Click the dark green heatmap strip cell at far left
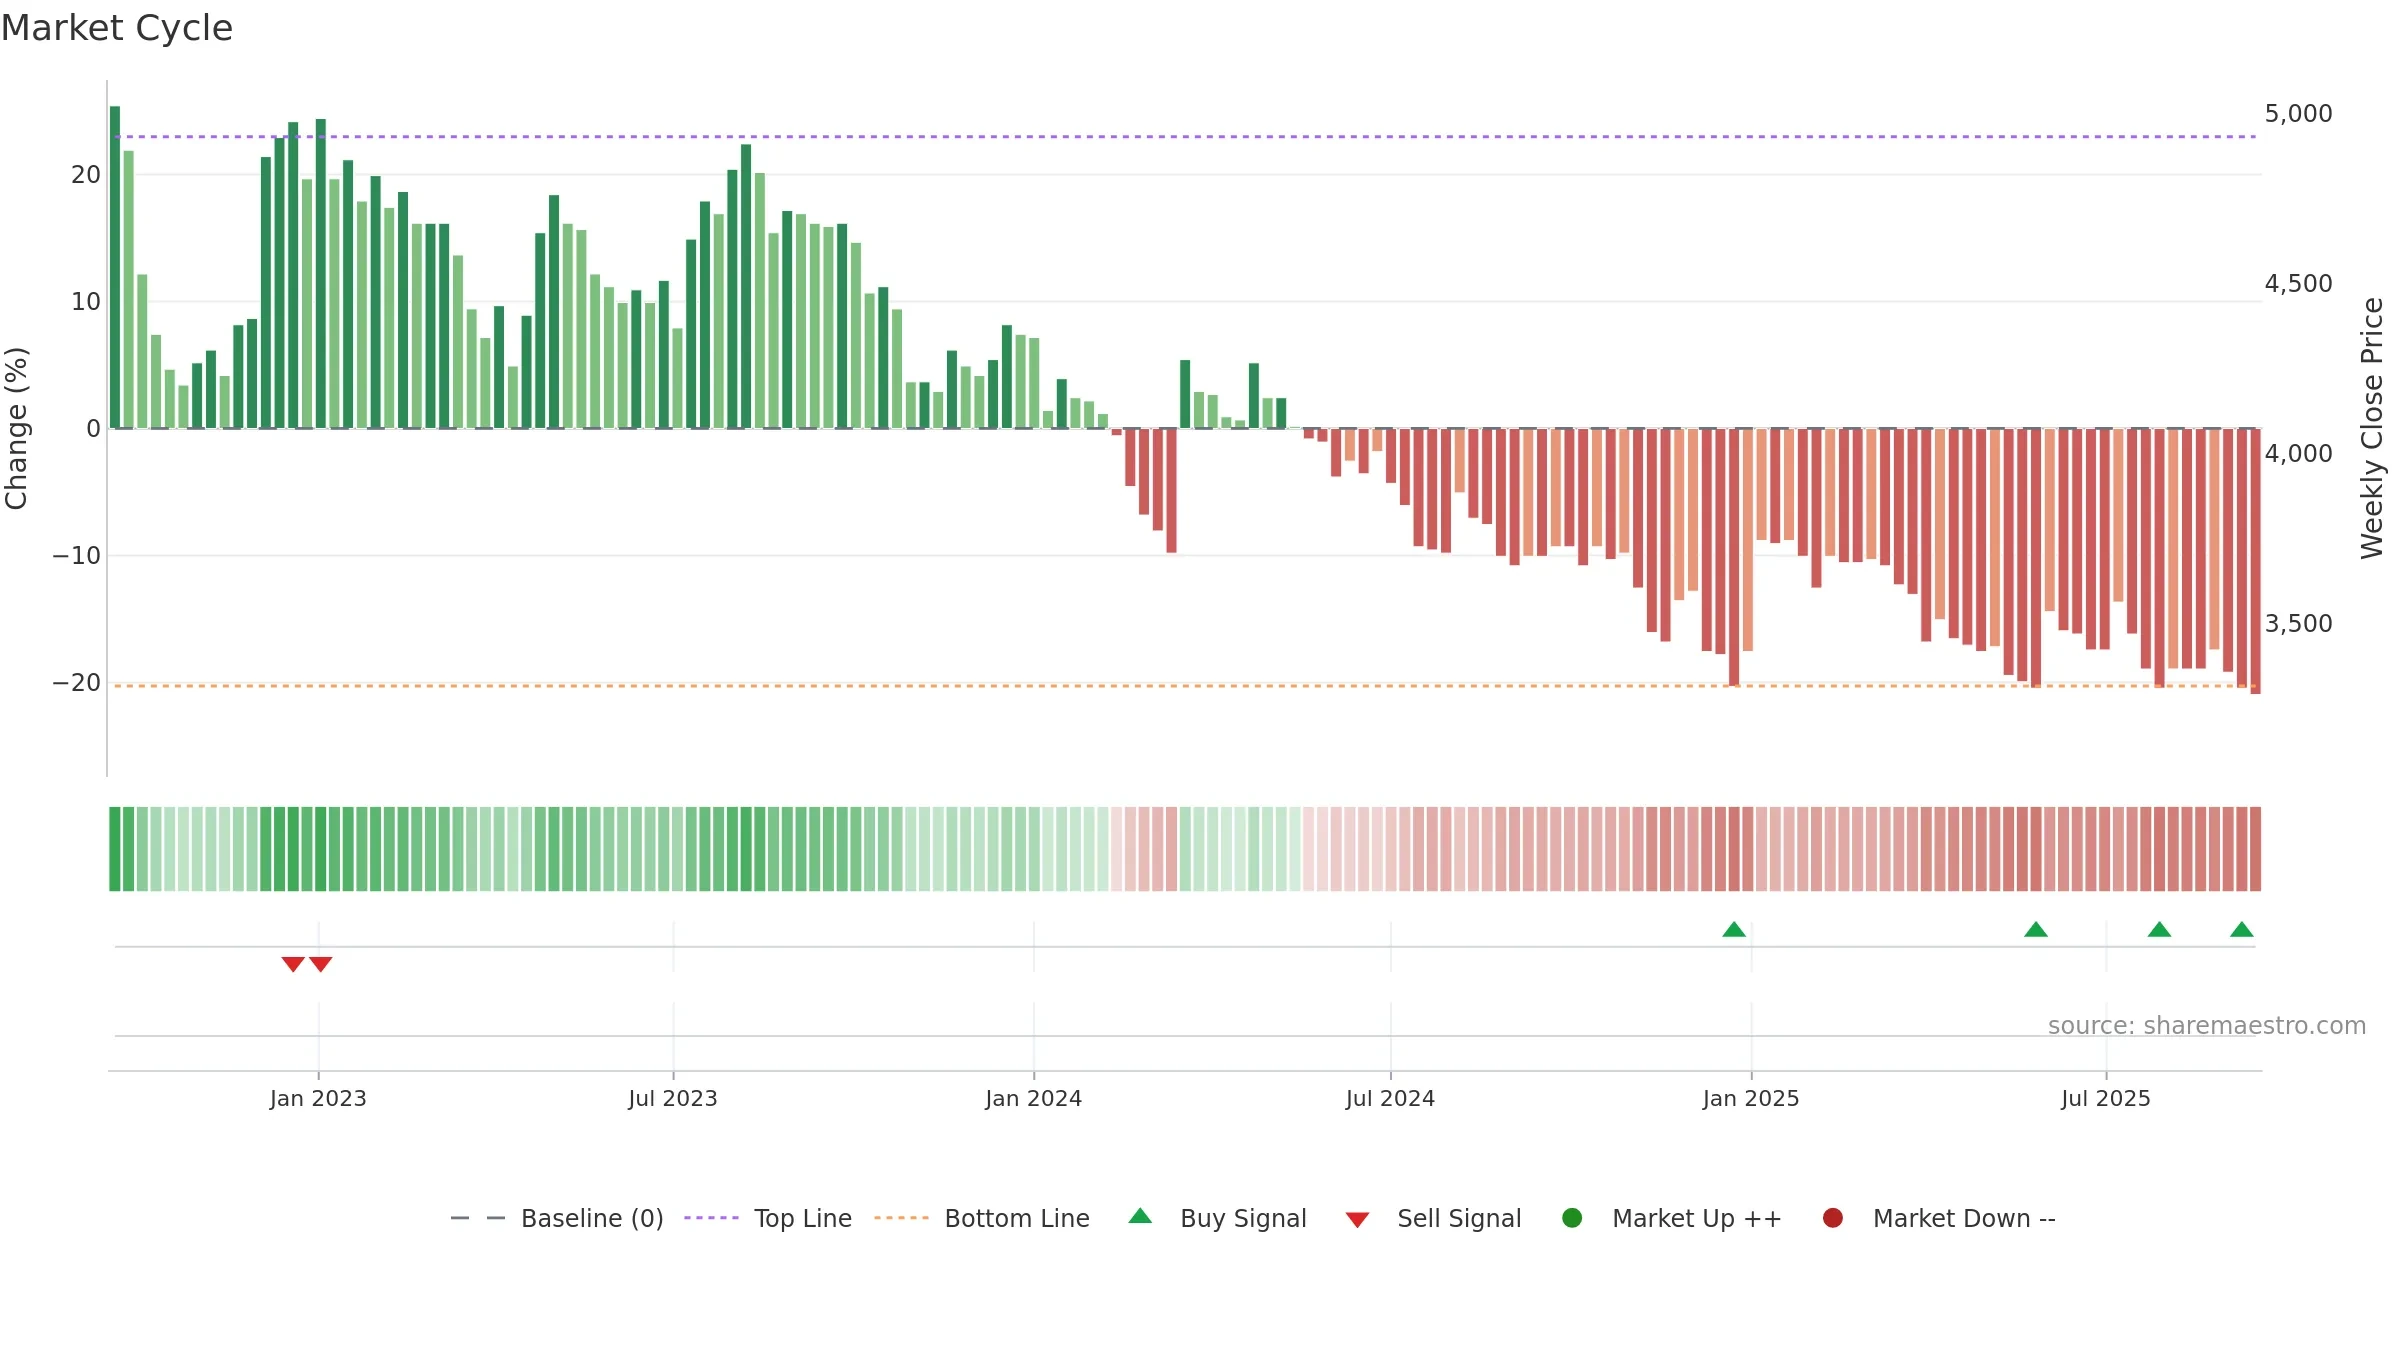Image resolution: width=2400 pixels, height=1350 pixels. (x=115, y=849)
